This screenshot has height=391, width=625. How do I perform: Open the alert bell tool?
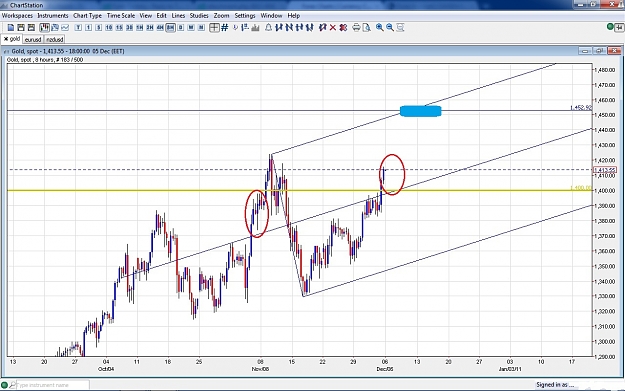click(x=269, y=28)
